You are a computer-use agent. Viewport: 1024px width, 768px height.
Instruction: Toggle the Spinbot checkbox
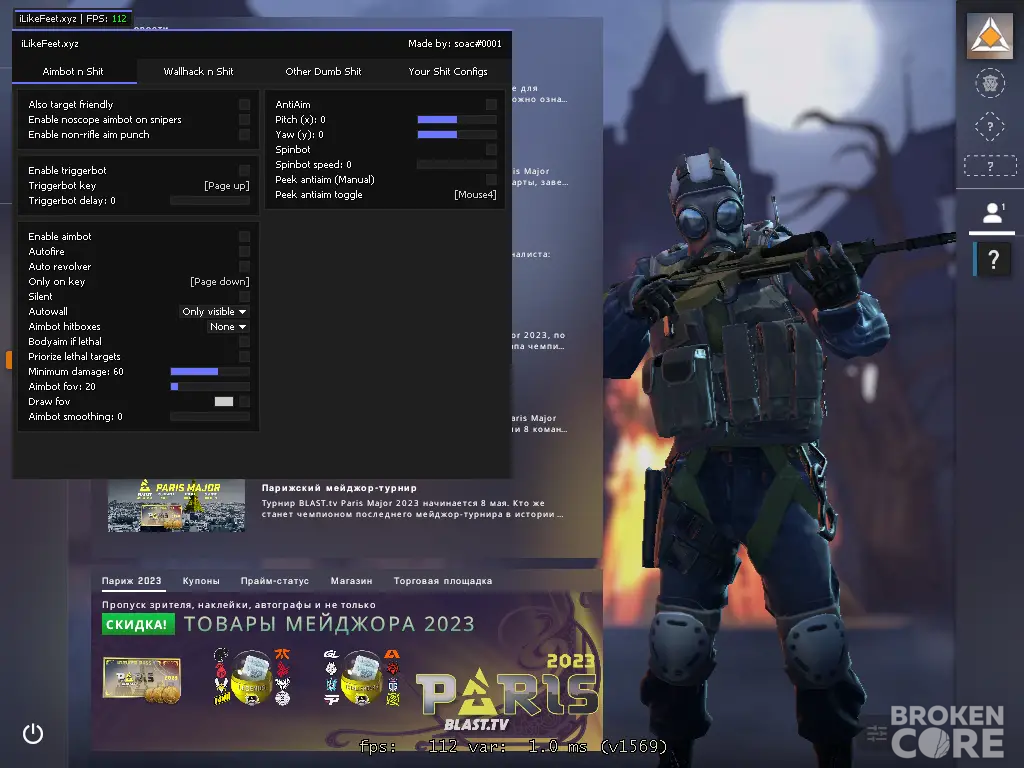(491, 150)
